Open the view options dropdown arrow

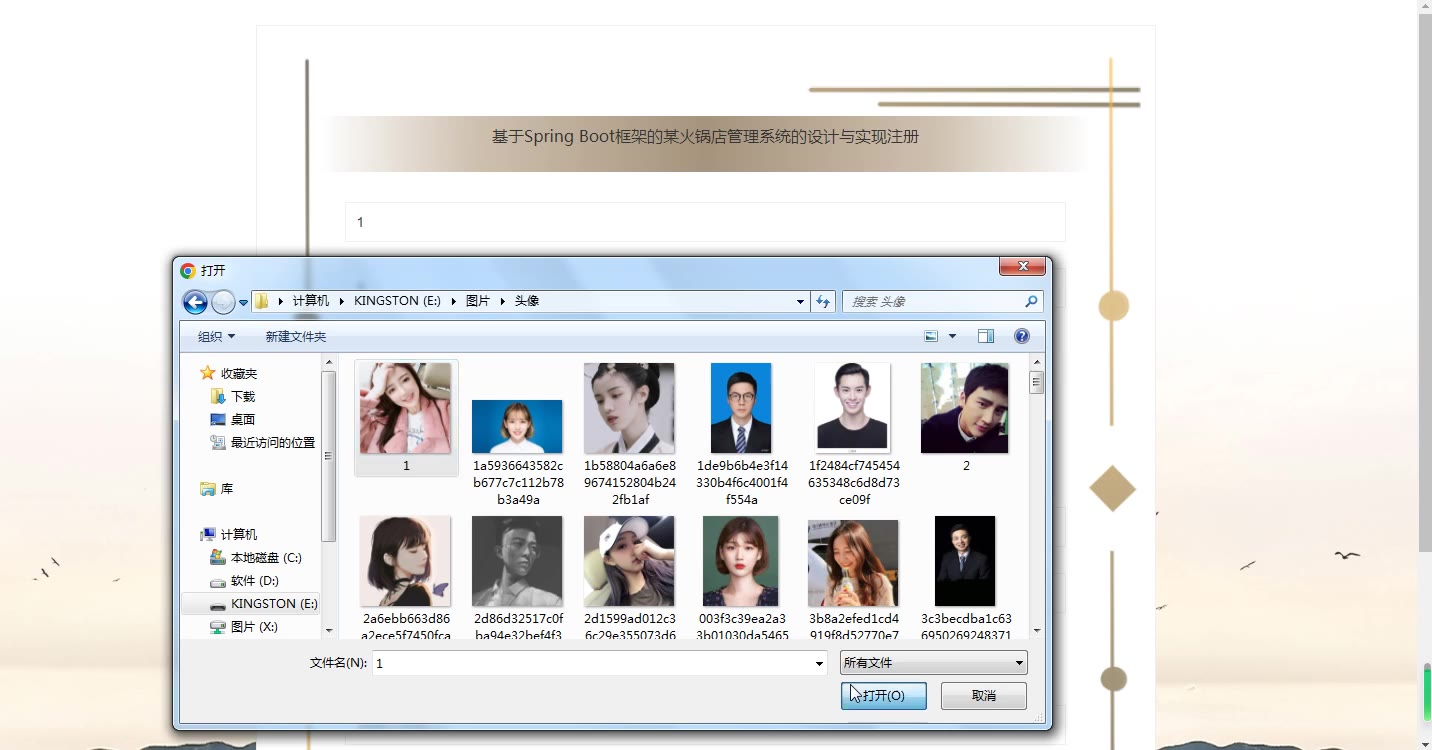tap(952, 336)
